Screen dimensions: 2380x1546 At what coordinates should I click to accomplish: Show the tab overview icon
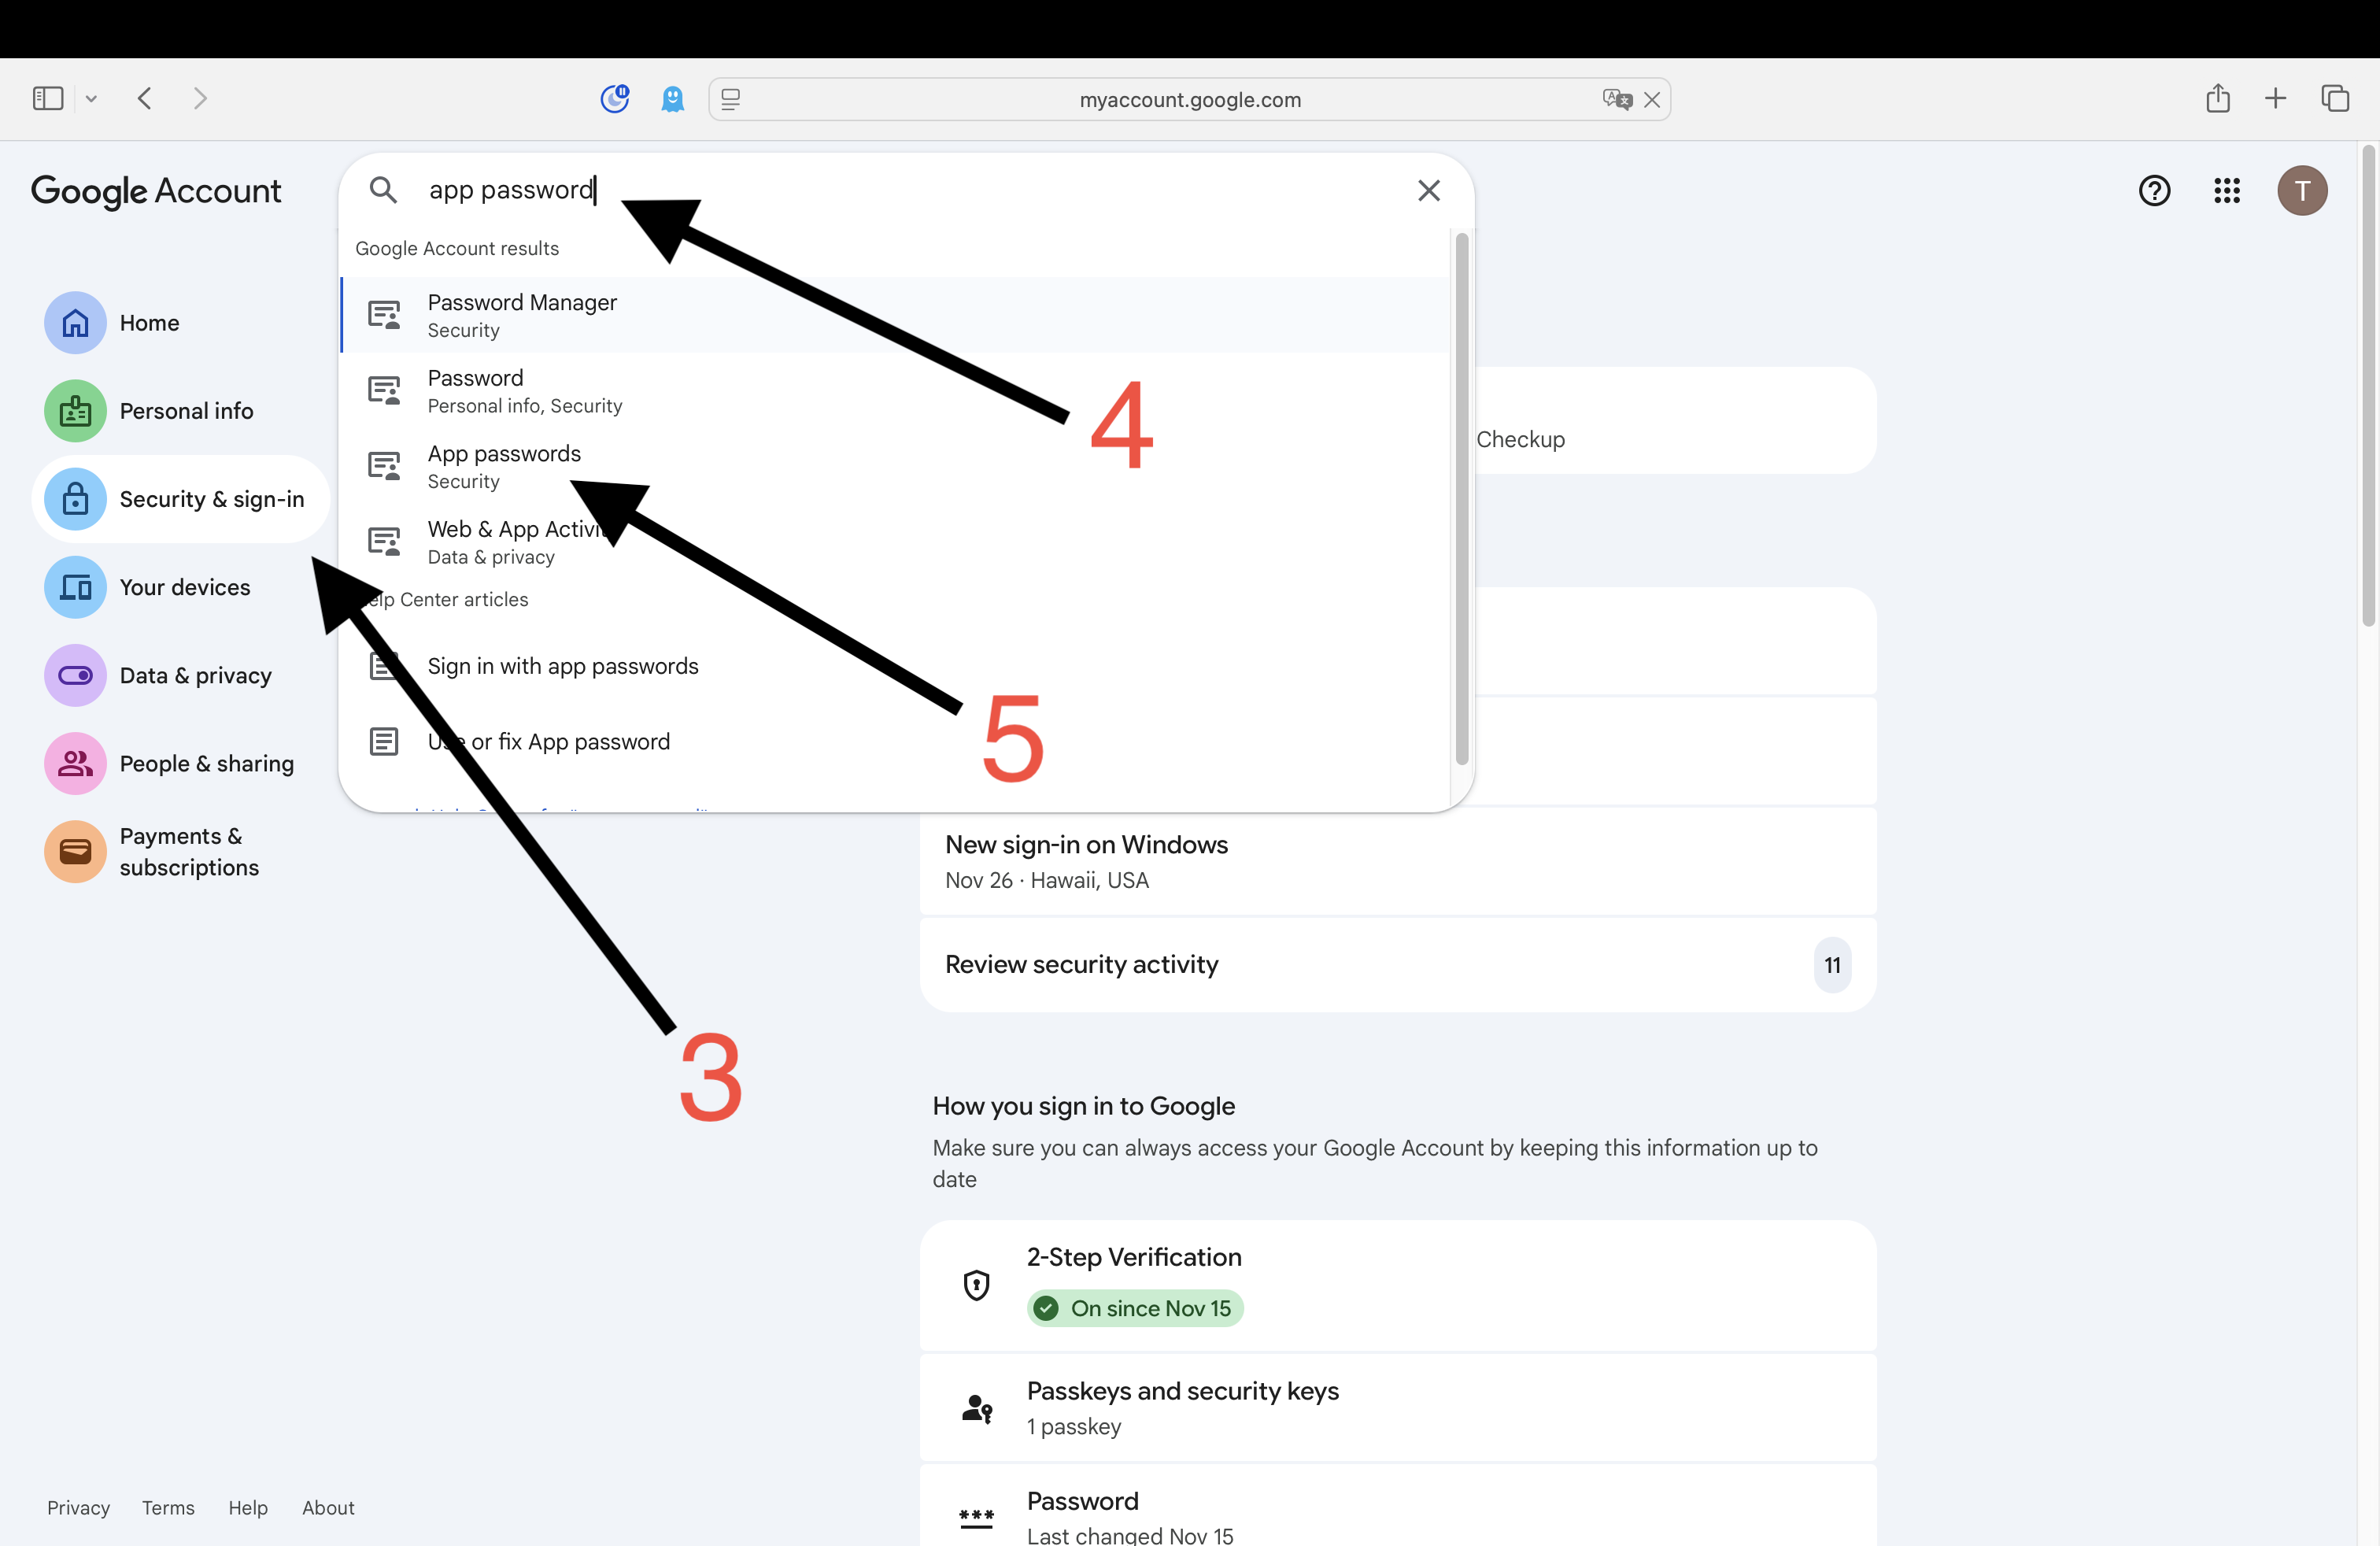click(2335, 98)
